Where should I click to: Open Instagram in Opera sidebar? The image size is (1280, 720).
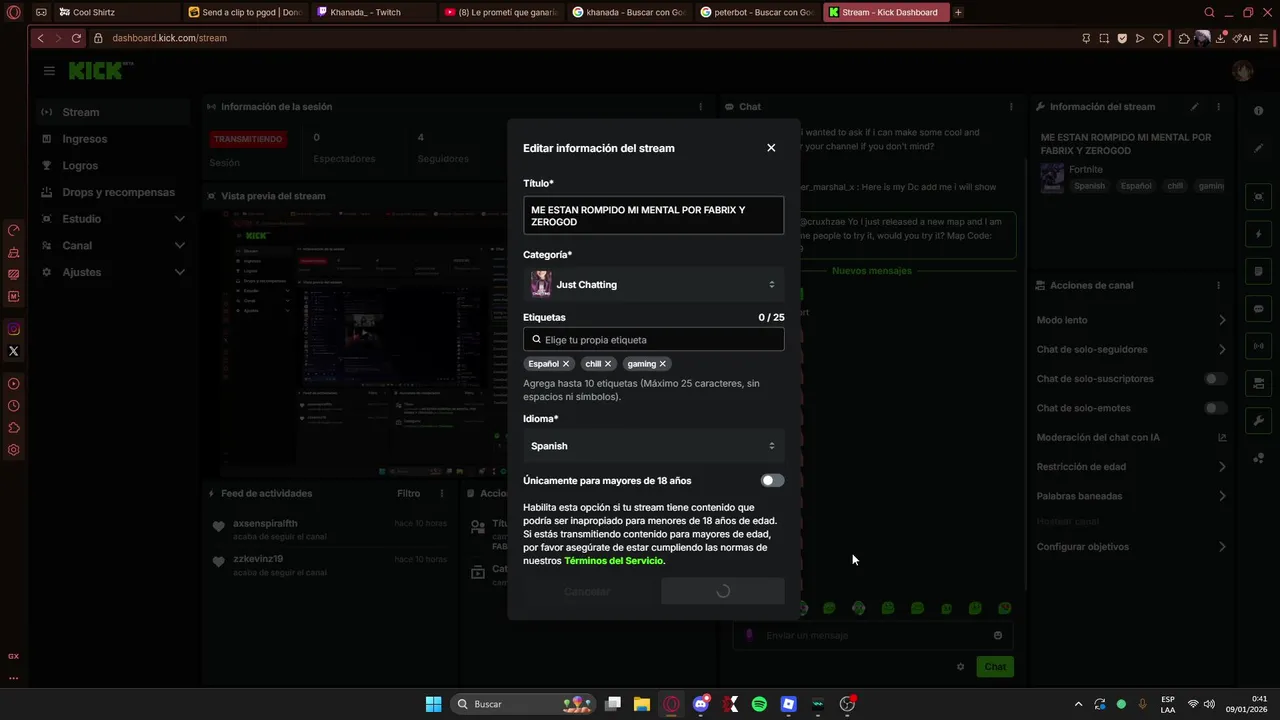click(x=13, y=329)
